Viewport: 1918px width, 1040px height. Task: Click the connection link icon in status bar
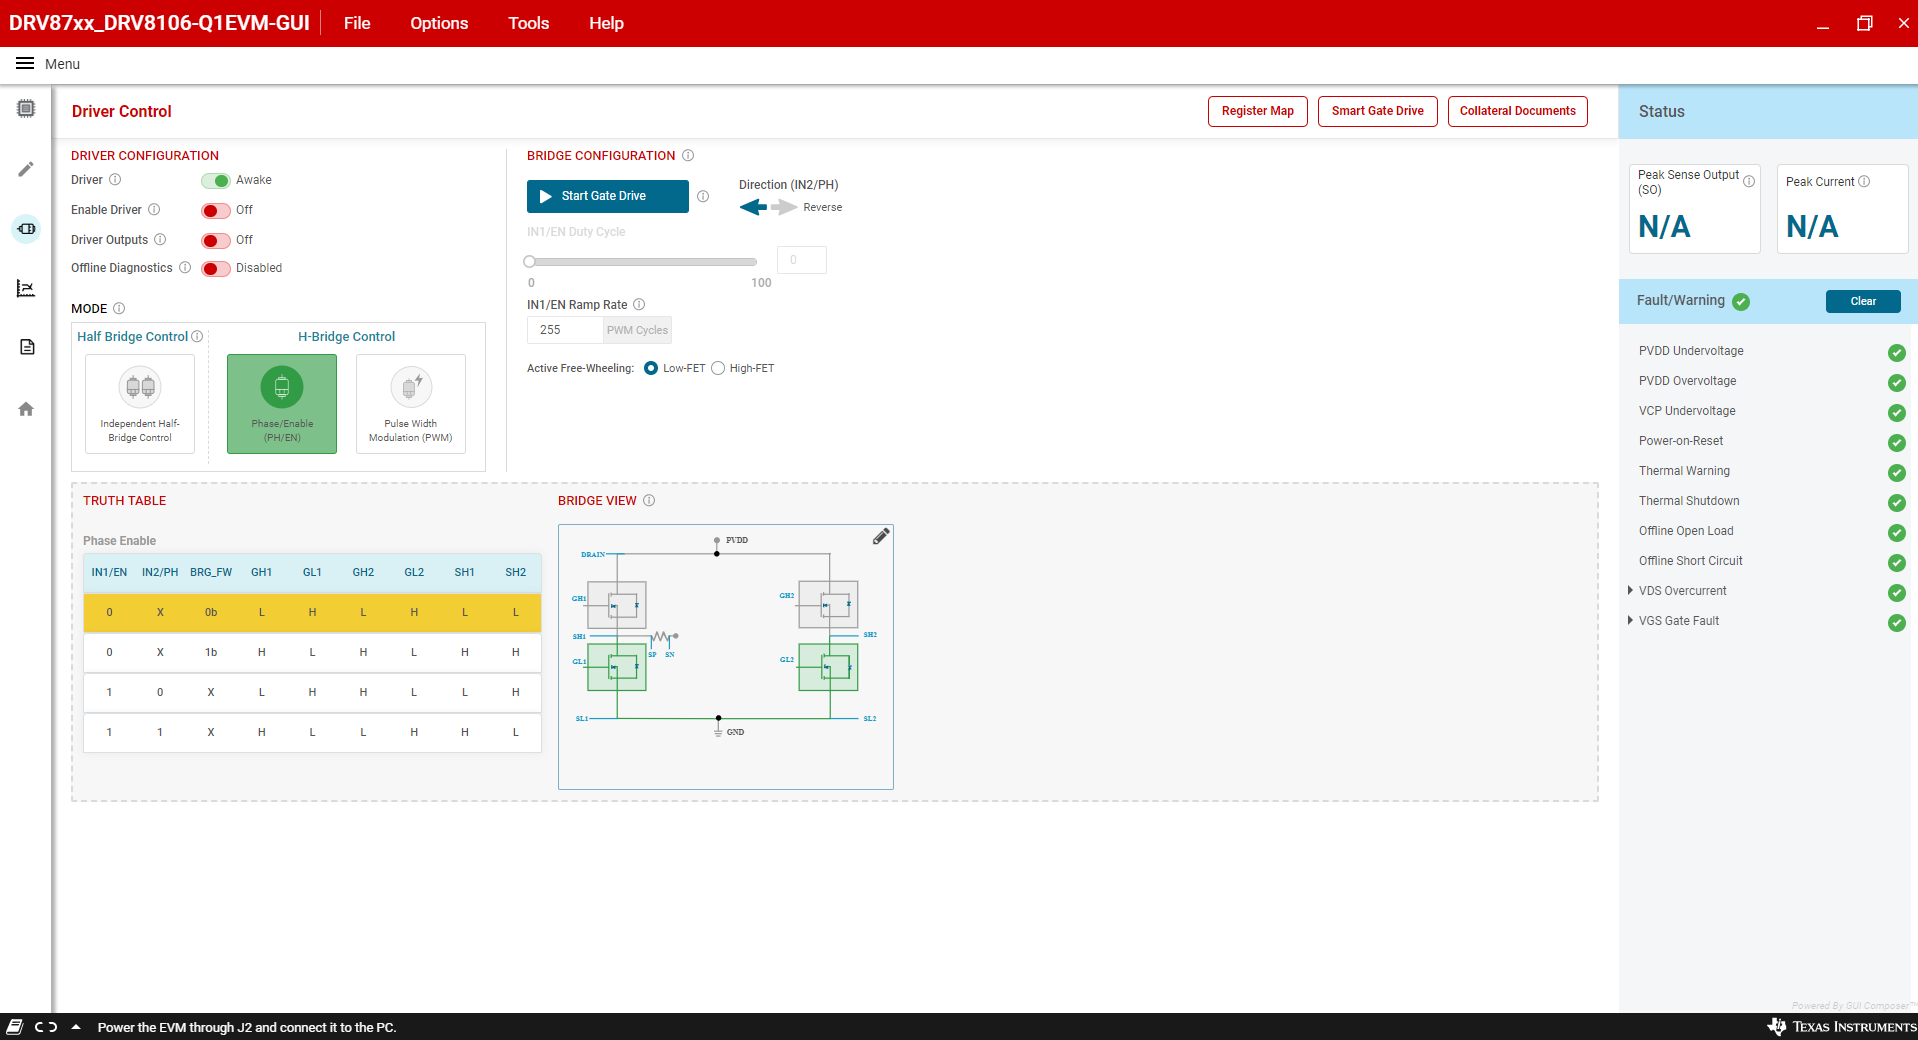pyautogui.click(x=46, y=1027)
